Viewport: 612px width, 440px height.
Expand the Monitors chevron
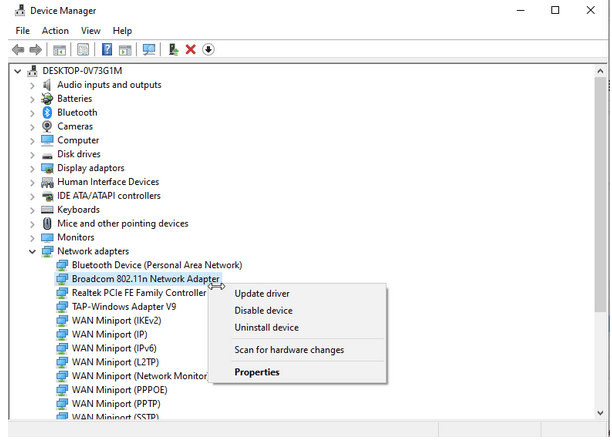click(32, 238)
